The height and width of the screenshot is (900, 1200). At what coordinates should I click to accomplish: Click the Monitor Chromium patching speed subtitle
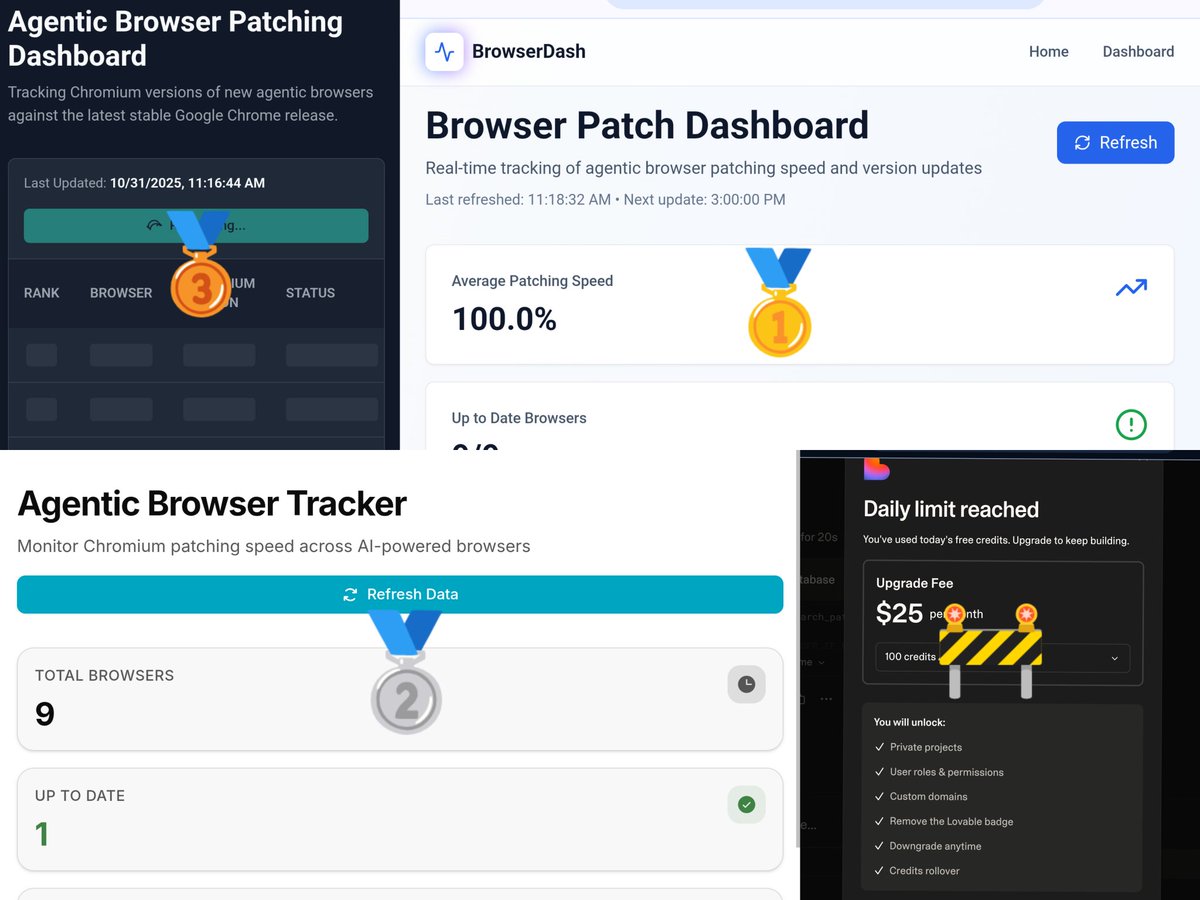pos(274,546)
